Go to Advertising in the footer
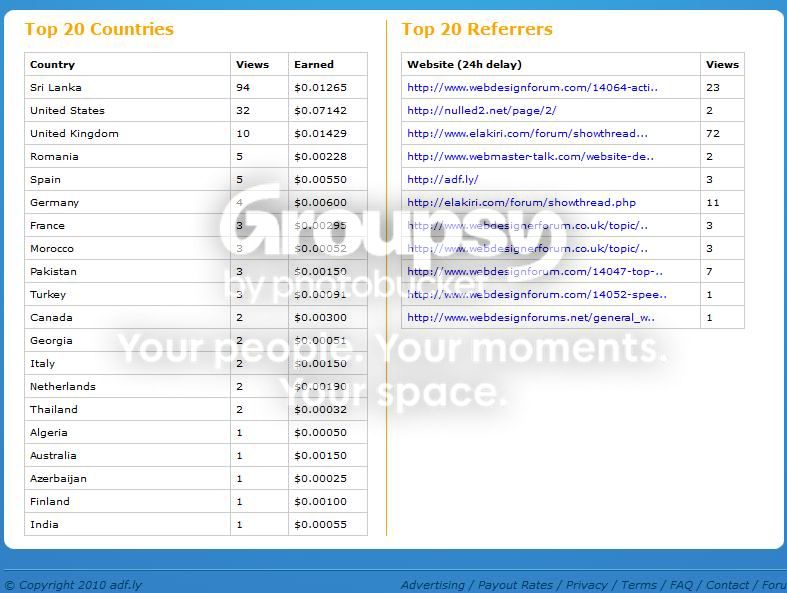The image size is (787, 593). tap(433, 585)
